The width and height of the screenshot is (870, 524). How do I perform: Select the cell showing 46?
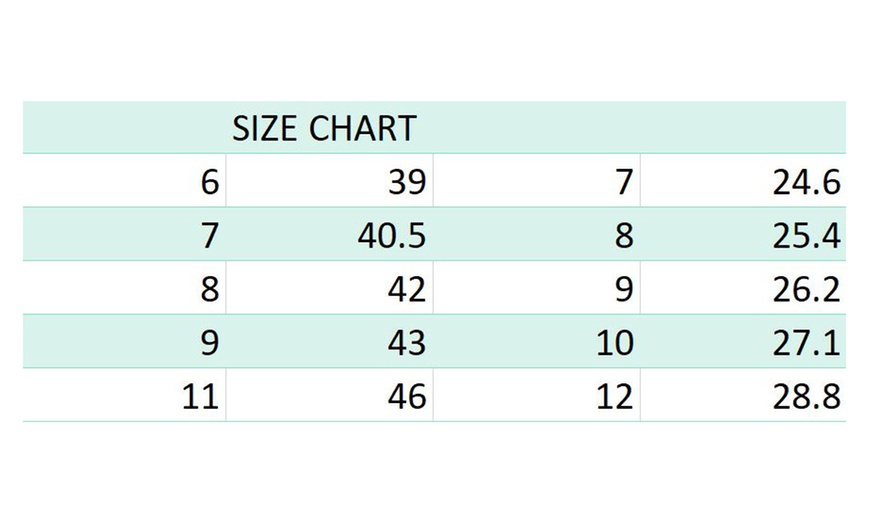pos(406,397)
